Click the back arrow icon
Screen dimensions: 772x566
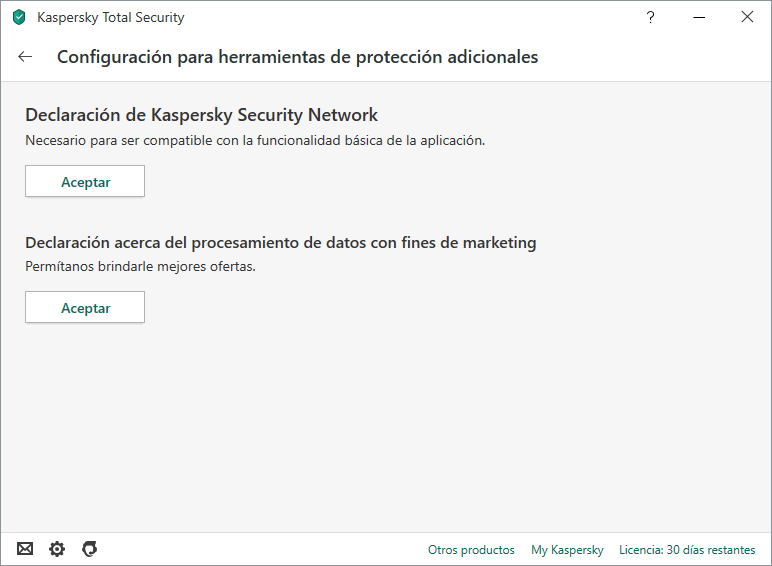[25, 57]
